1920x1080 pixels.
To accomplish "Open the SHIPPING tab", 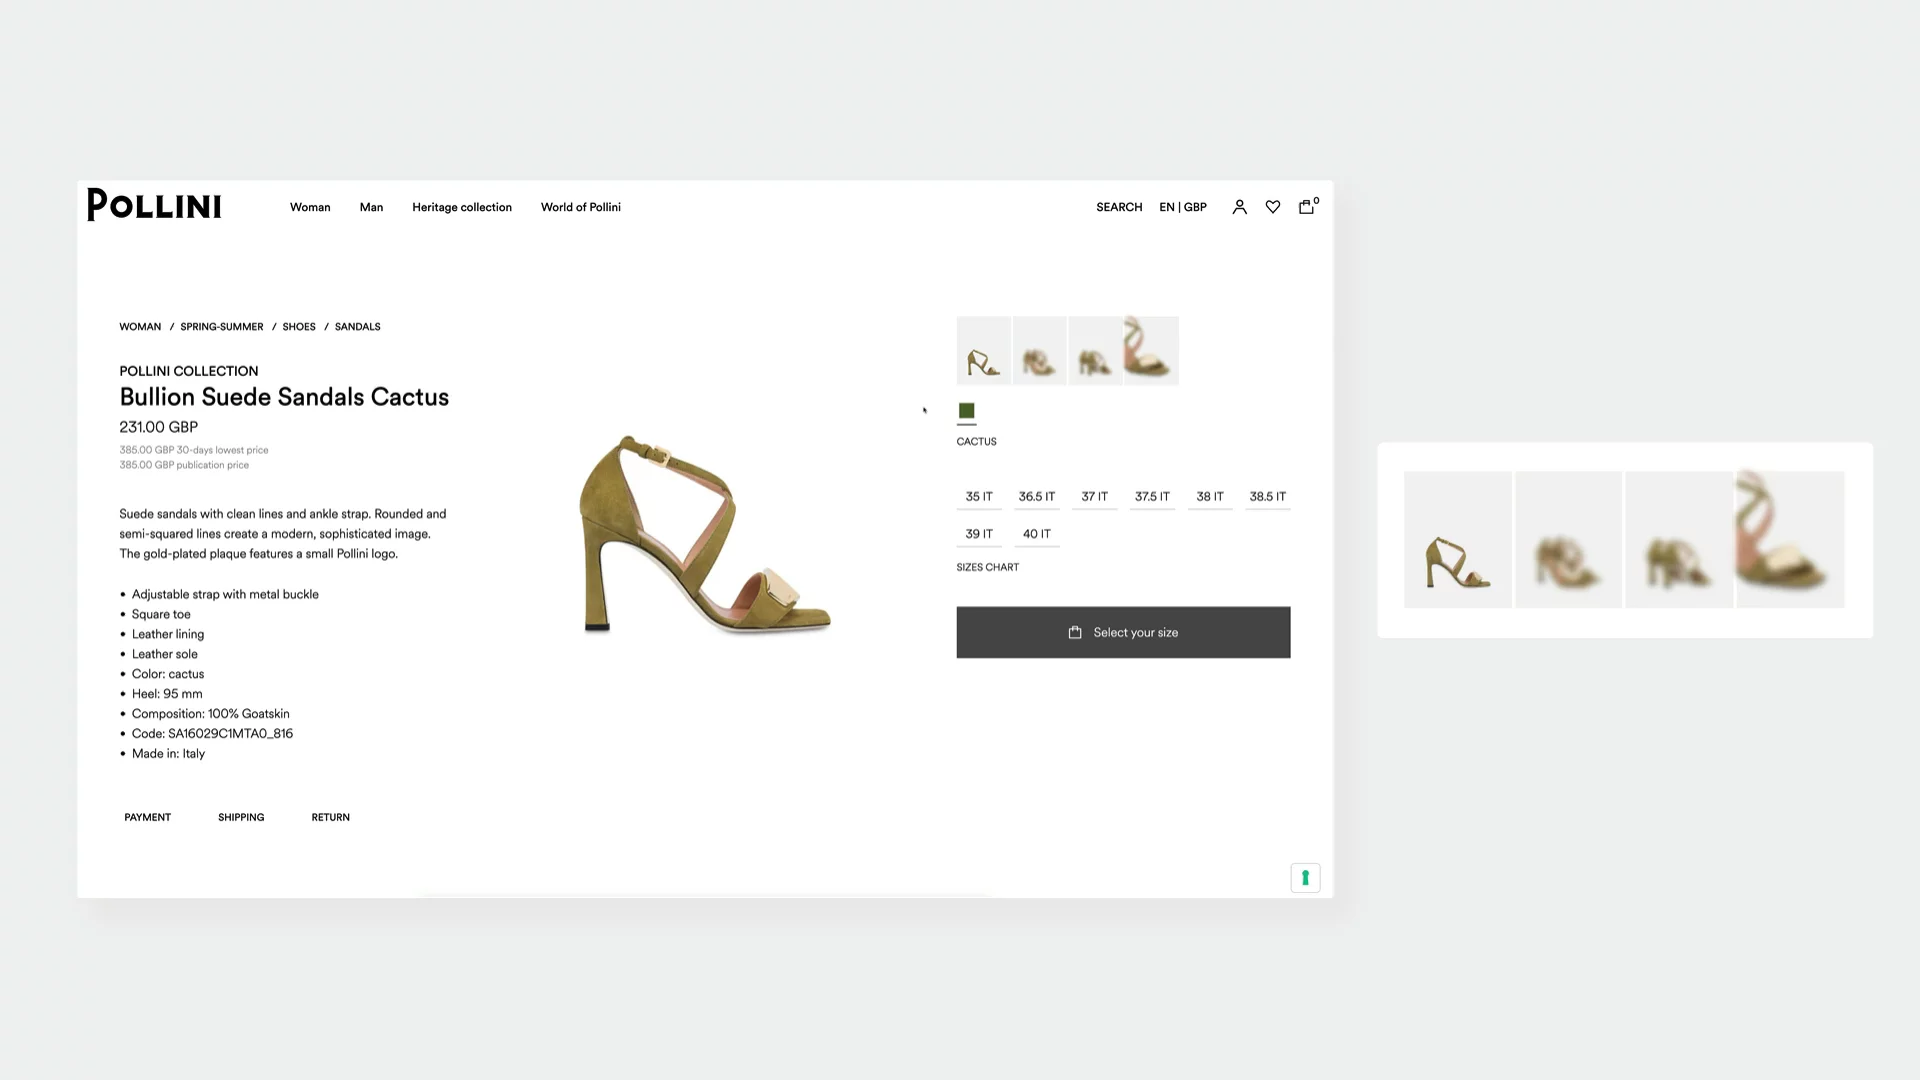I will coord(241,817).
